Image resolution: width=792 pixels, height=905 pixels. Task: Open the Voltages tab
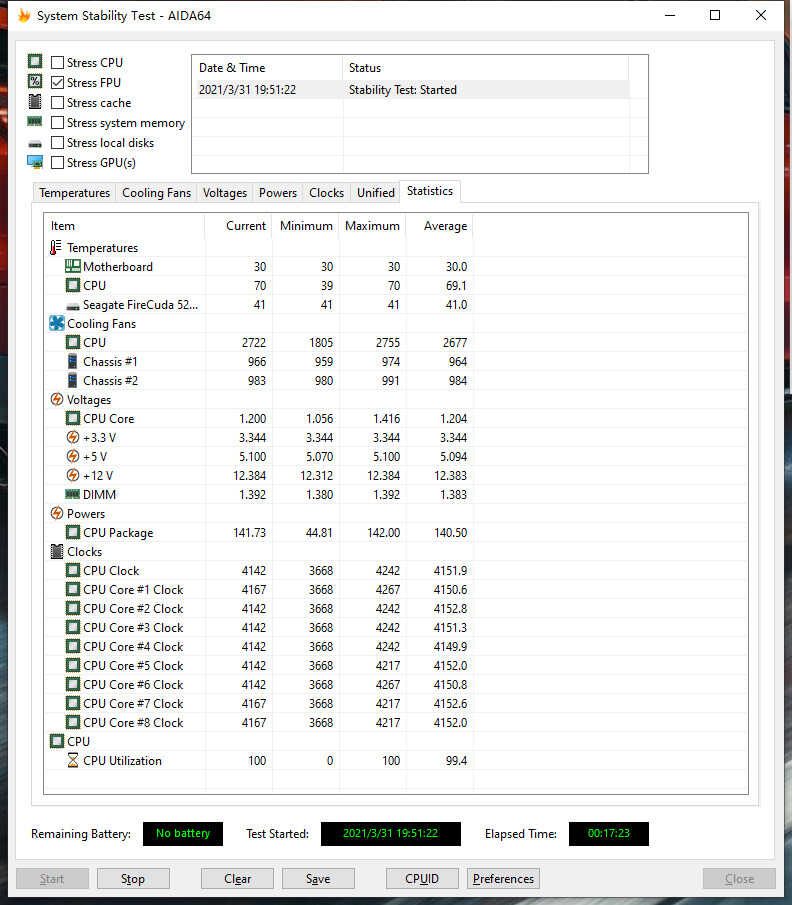[x=224, y=193]
